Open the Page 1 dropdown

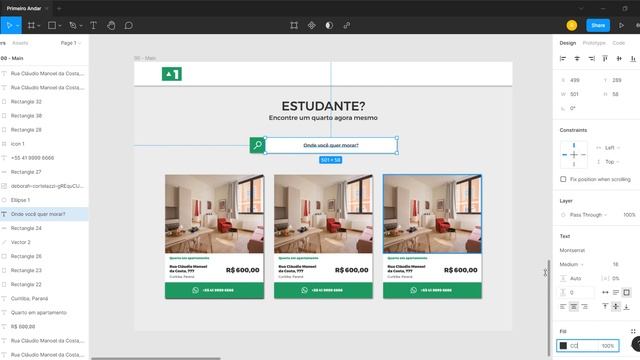point(71,43)
